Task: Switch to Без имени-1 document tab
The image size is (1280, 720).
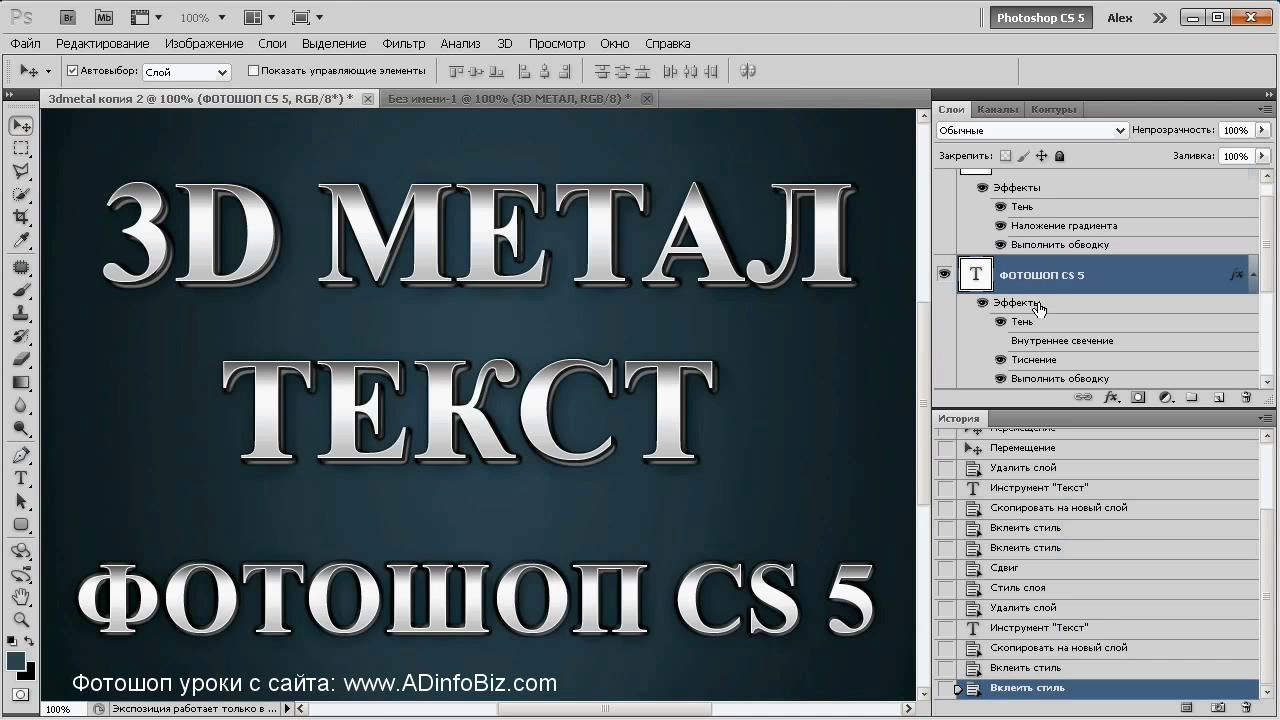Action: [510, 99]
